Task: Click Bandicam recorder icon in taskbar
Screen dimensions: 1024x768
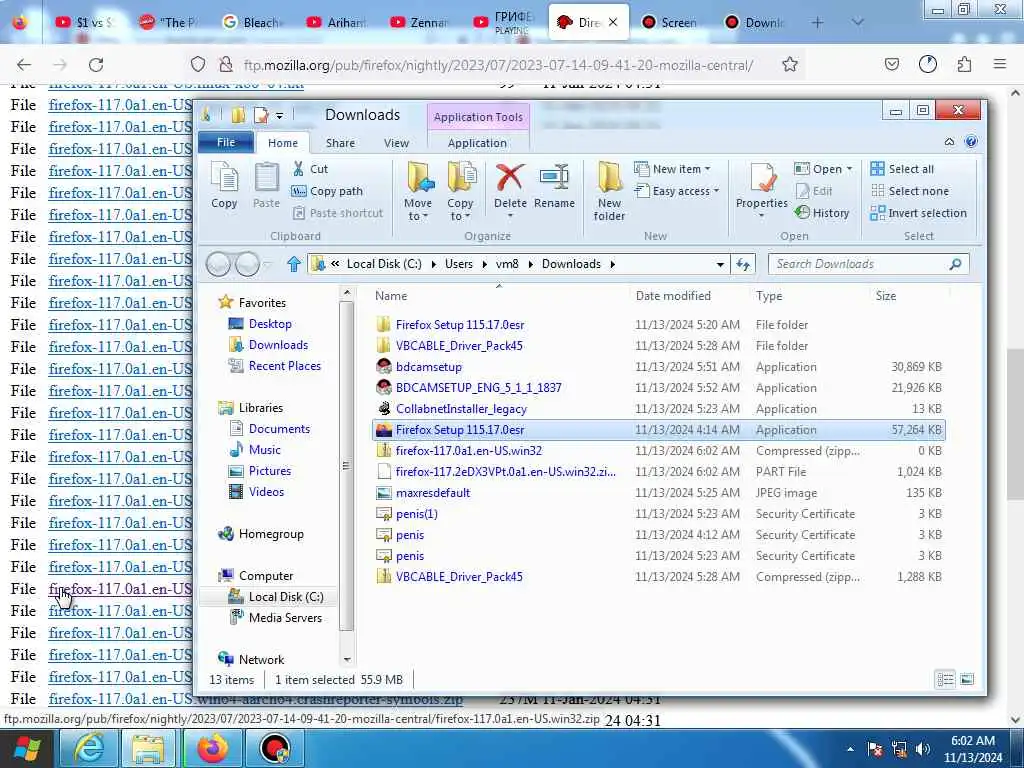Action: point(275,748)
